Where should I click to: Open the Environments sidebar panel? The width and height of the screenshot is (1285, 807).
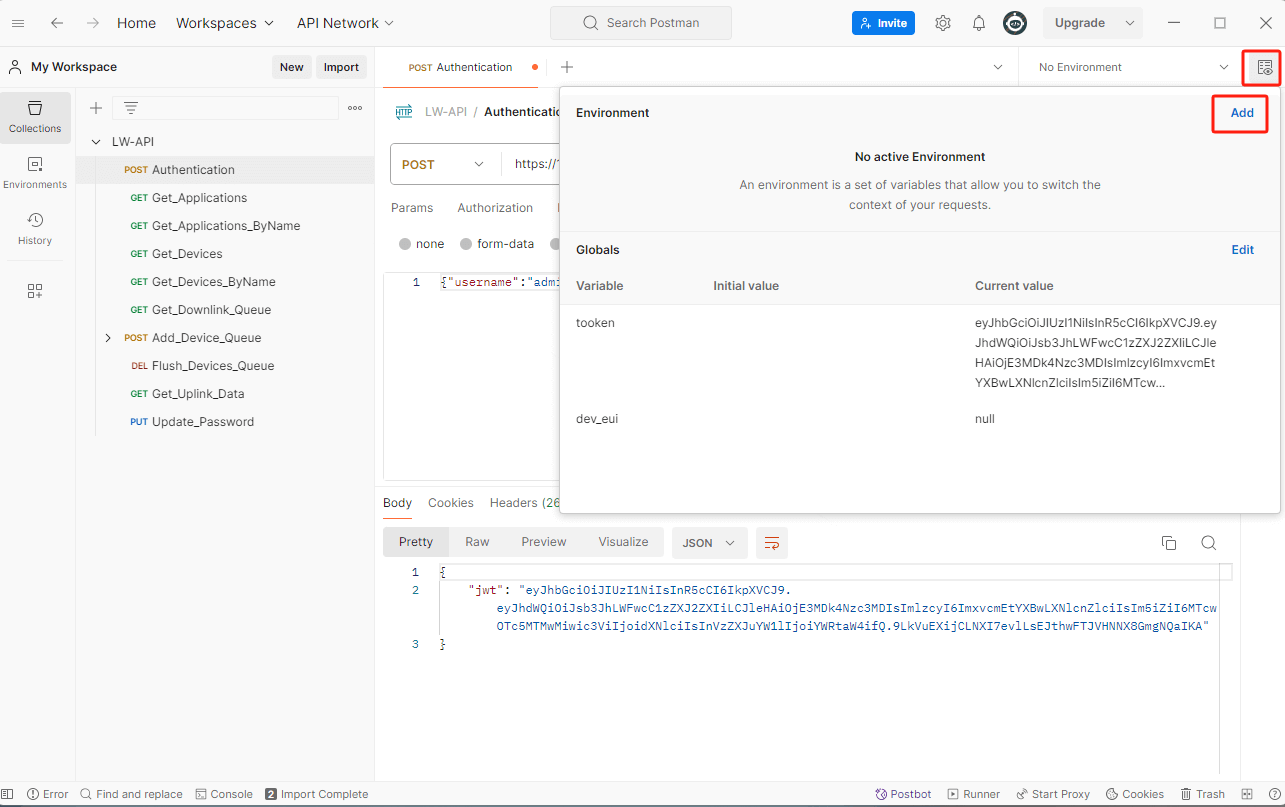(x=35, y=173)
